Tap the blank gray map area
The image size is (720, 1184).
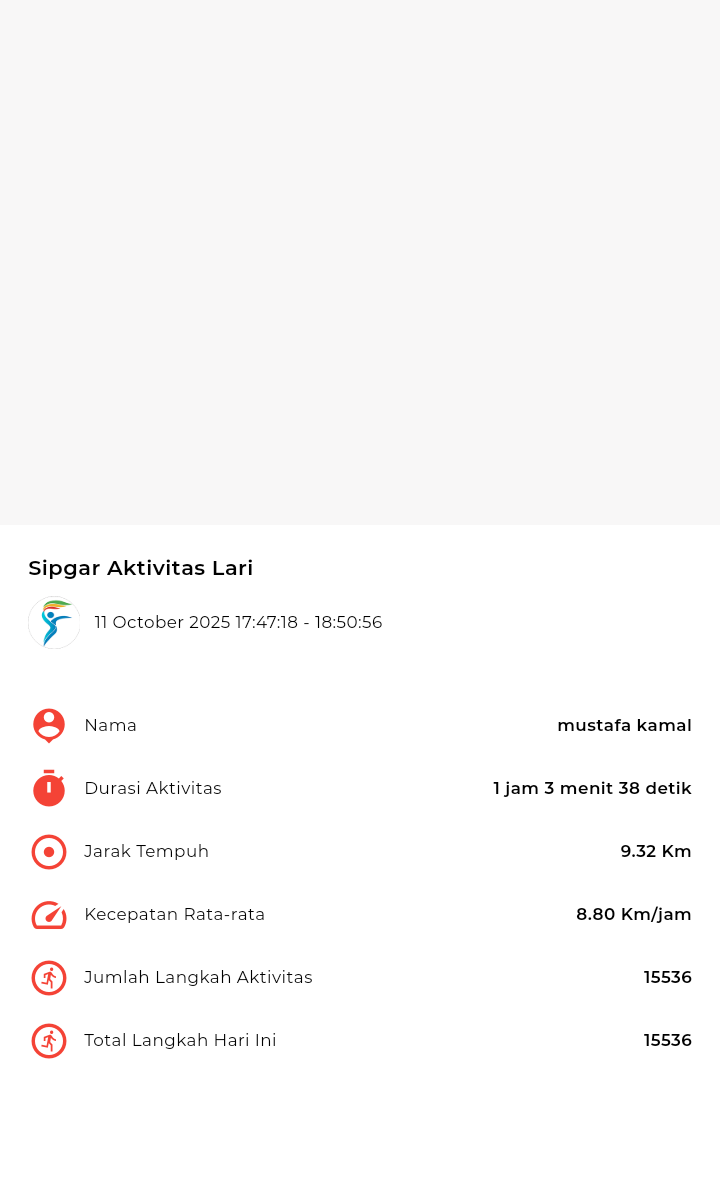[x=360, y=260]
